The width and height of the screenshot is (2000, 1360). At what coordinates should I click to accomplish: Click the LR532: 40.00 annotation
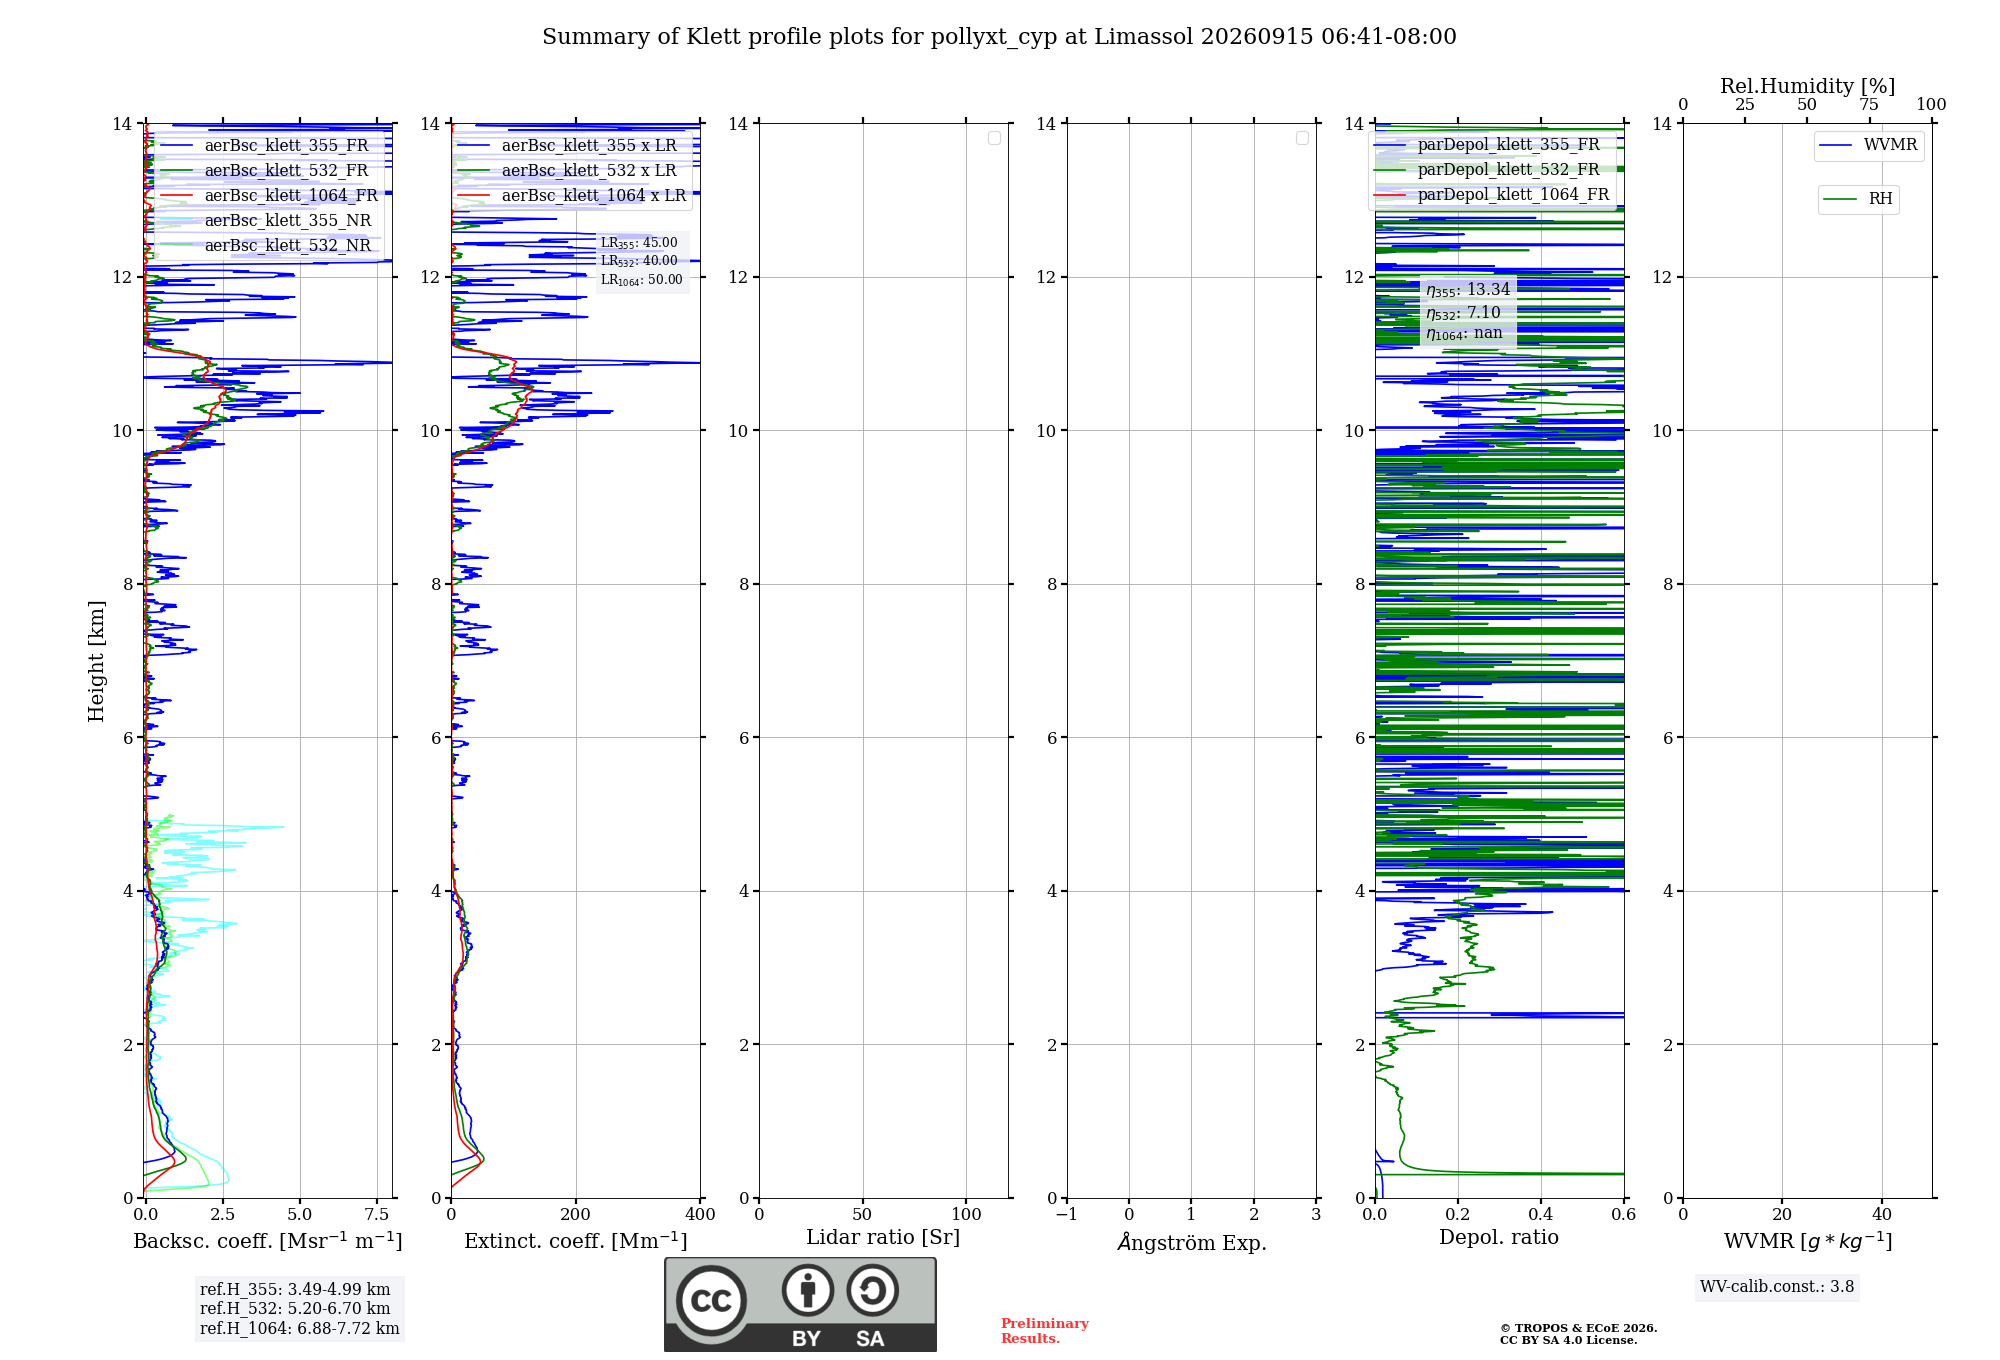tap(639, 261)
